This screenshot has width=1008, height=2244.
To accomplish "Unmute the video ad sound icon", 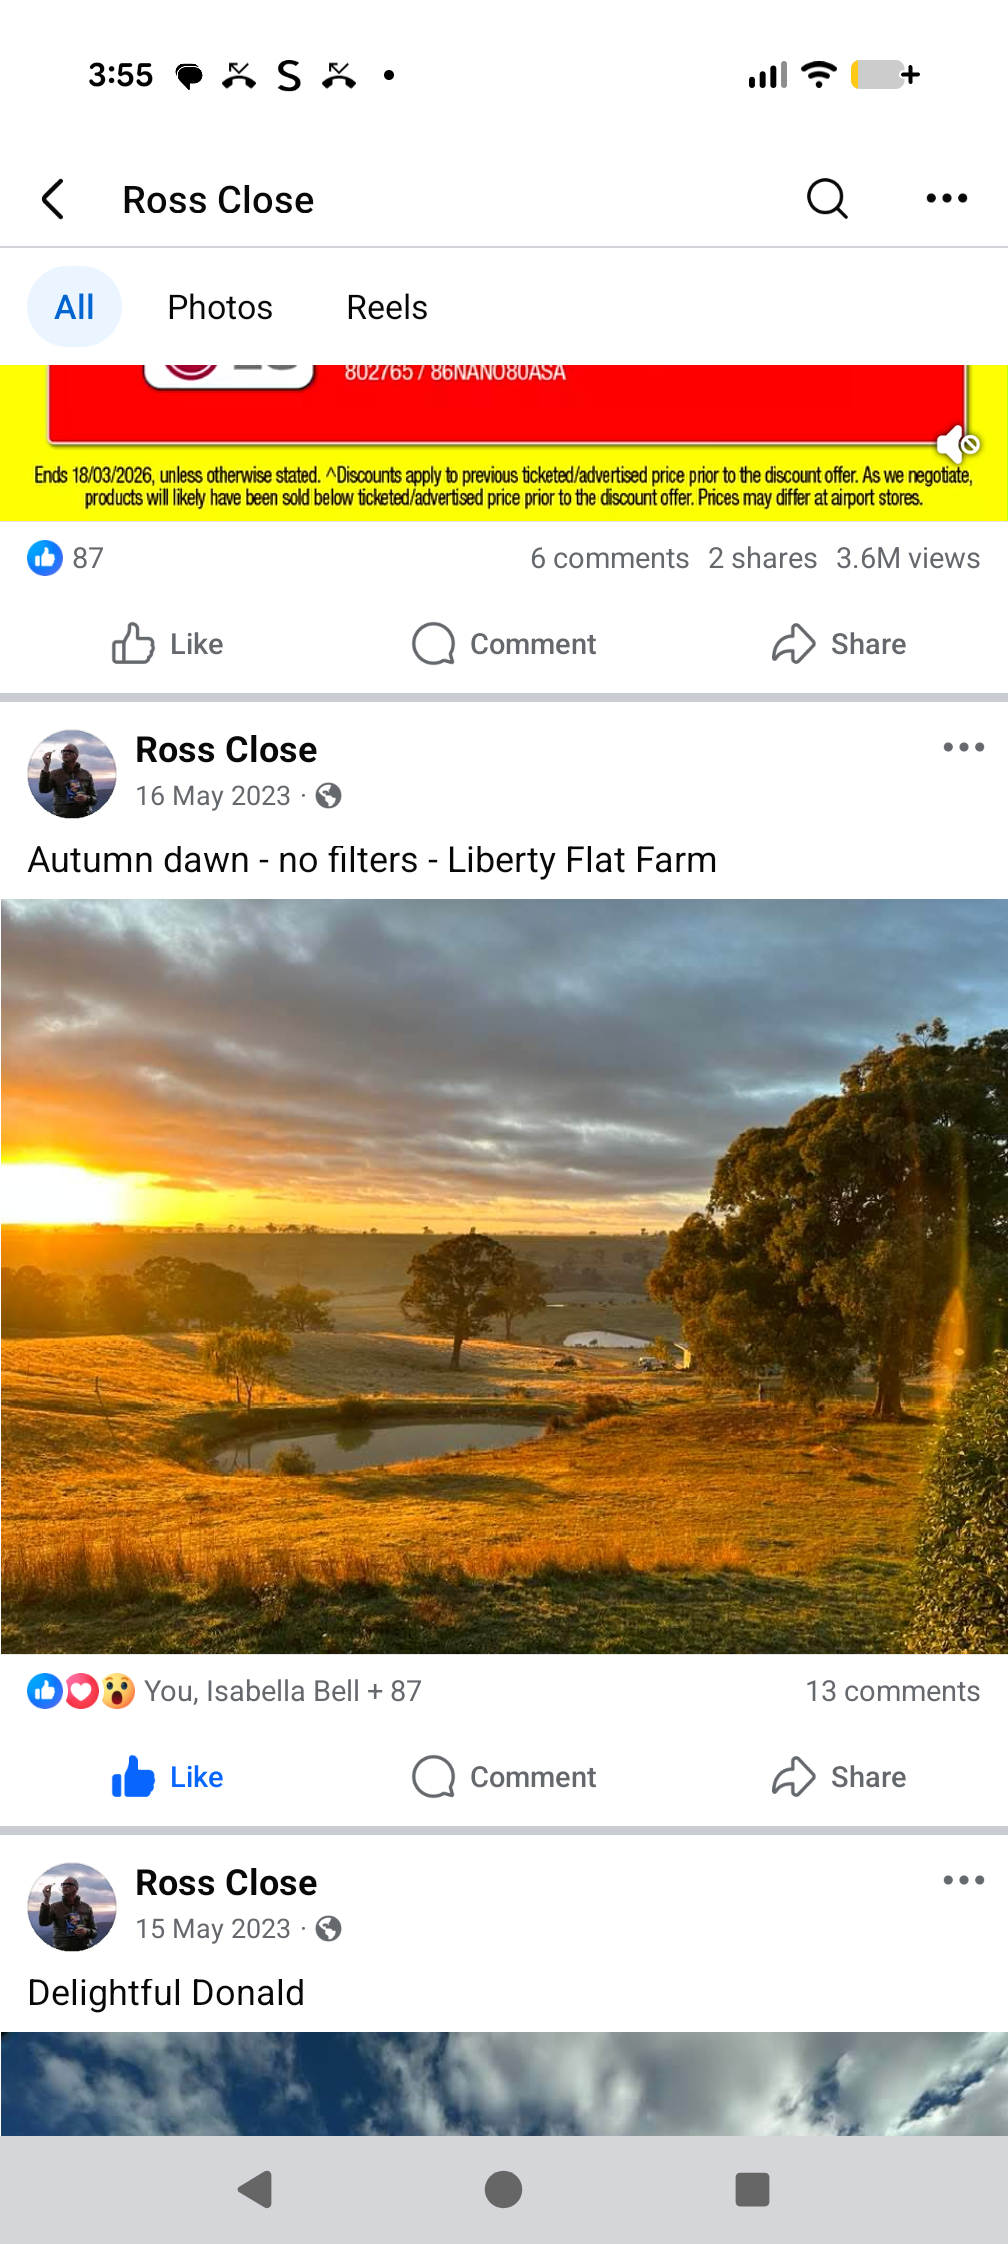I will pos(957,444).
